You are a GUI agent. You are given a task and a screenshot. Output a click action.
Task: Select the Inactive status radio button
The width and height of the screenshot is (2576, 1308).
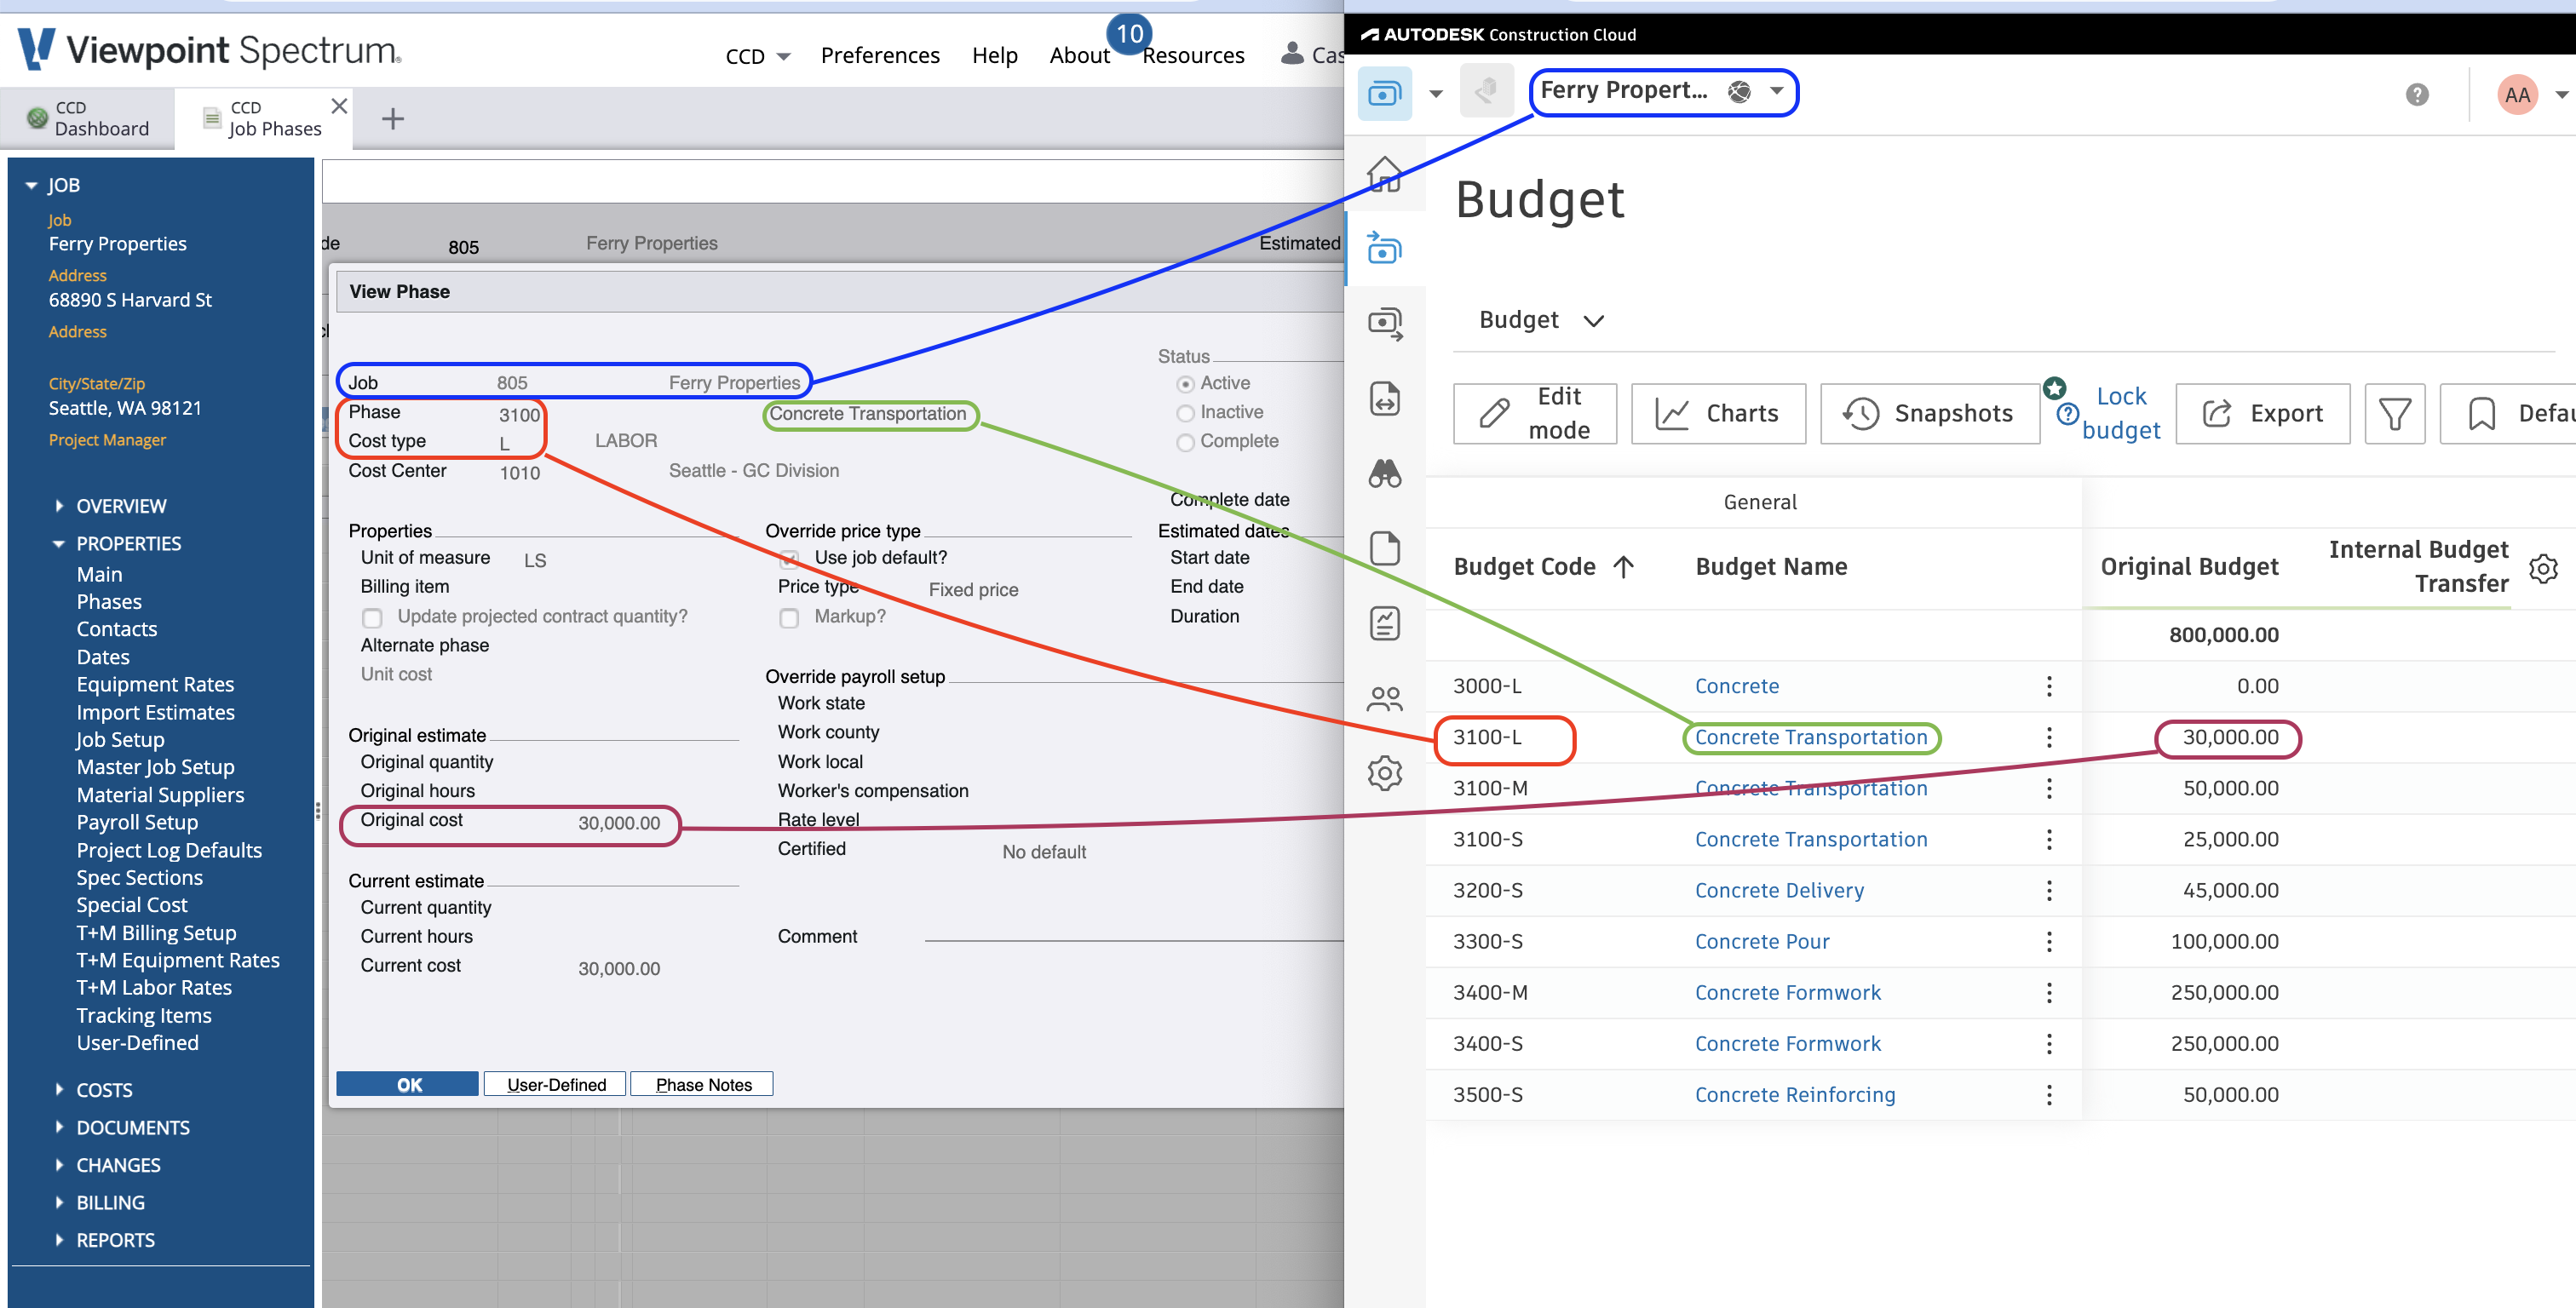click(x=1185, y=413)
